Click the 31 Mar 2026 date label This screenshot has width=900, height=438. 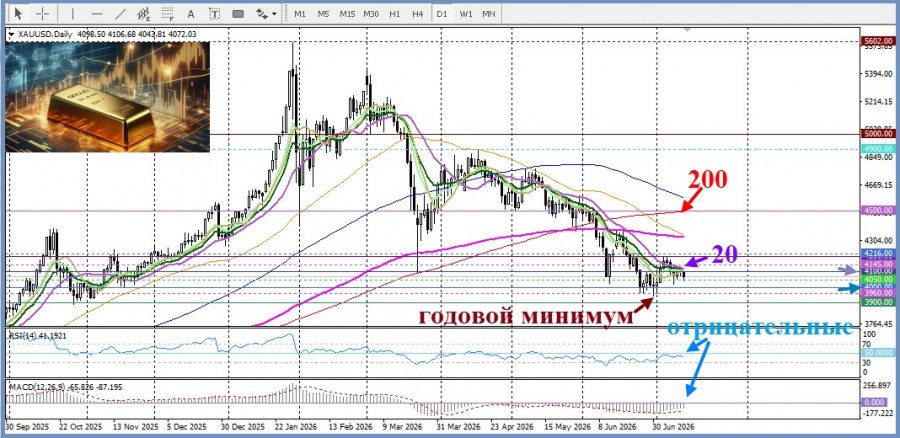[458, 427]
